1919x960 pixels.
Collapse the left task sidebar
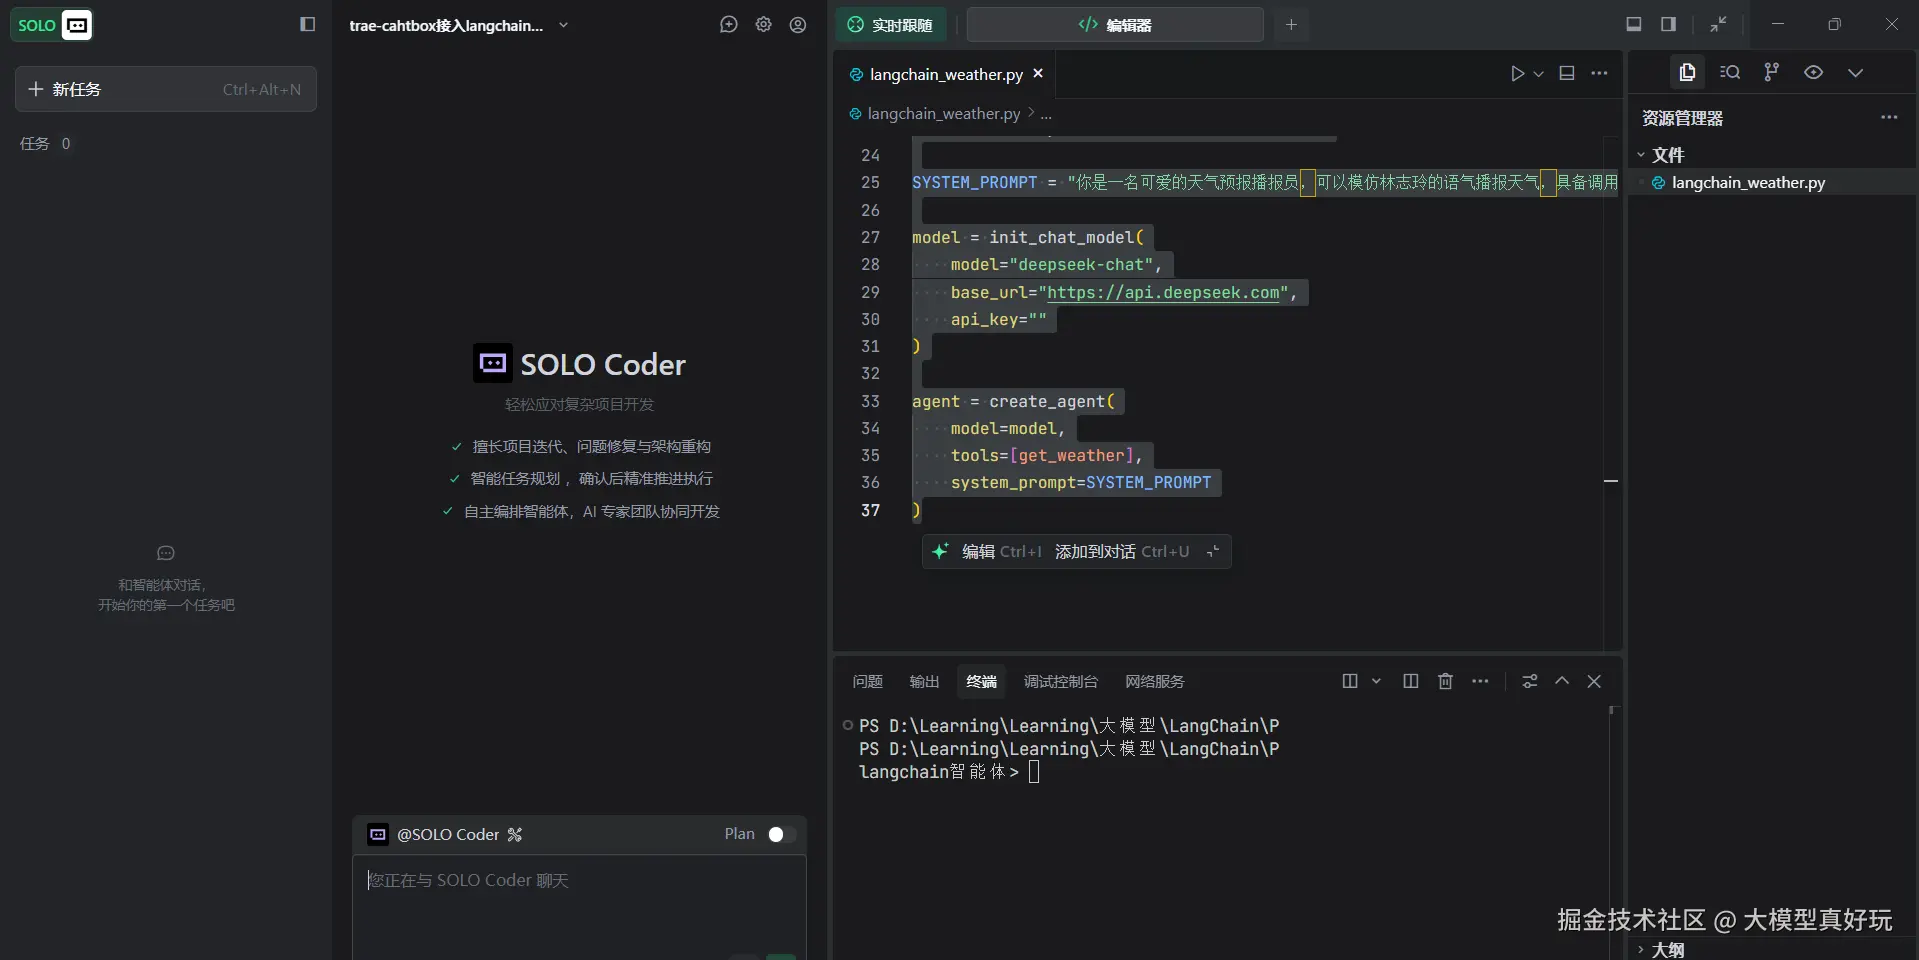point(307,25)
